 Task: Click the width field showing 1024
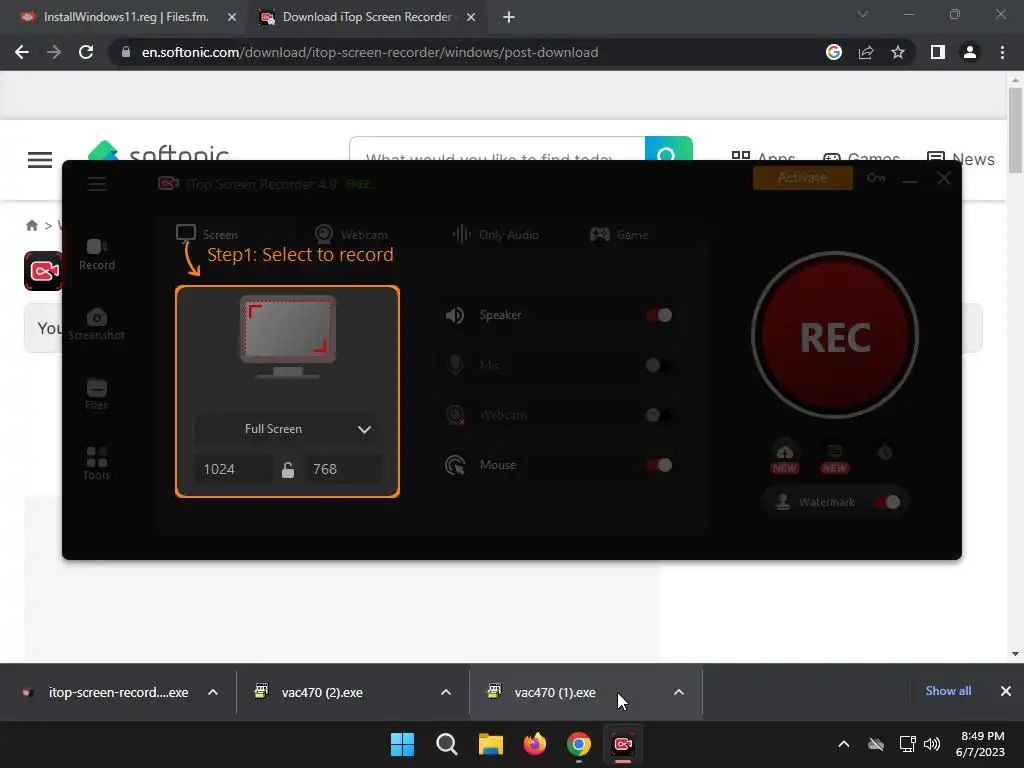[232, 470]
